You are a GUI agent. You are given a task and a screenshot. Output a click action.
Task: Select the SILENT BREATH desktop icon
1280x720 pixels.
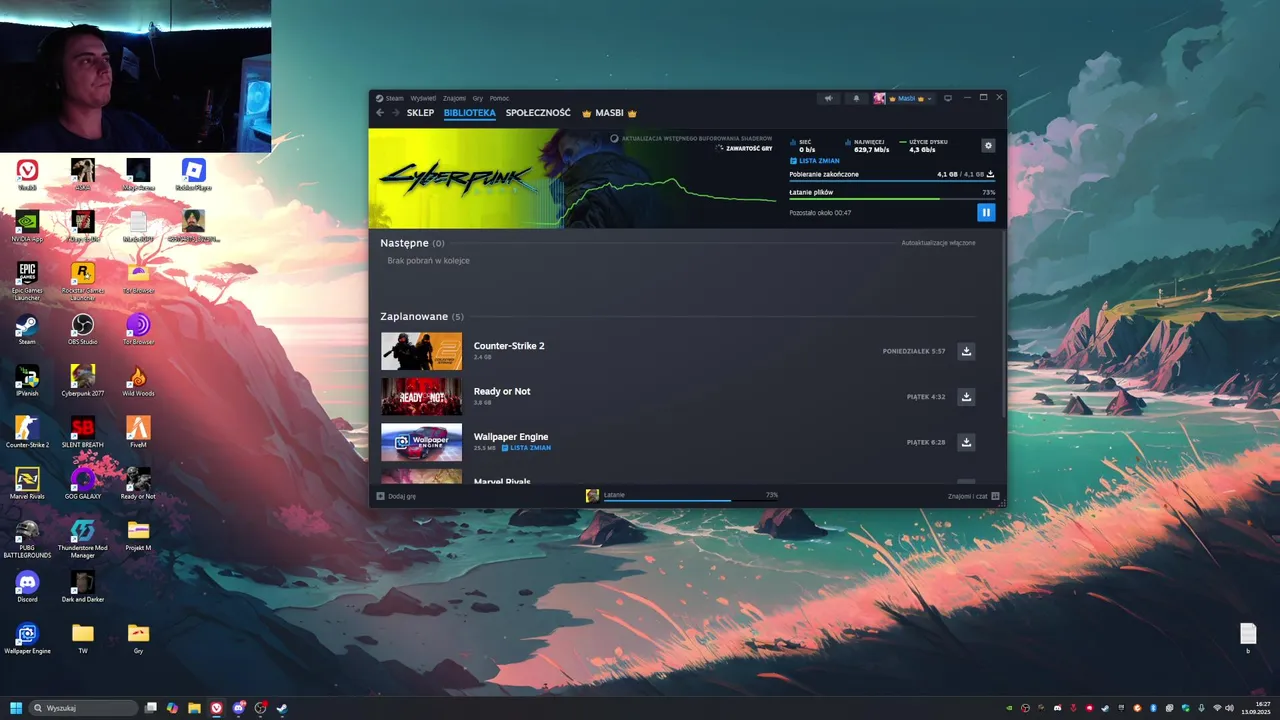(x=83, y=431)
